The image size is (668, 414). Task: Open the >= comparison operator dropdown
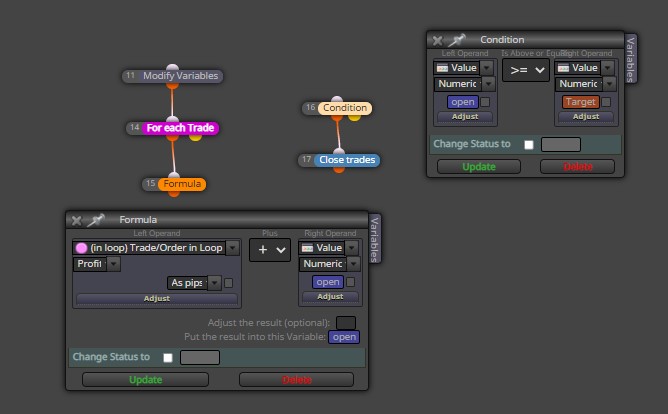526,70
